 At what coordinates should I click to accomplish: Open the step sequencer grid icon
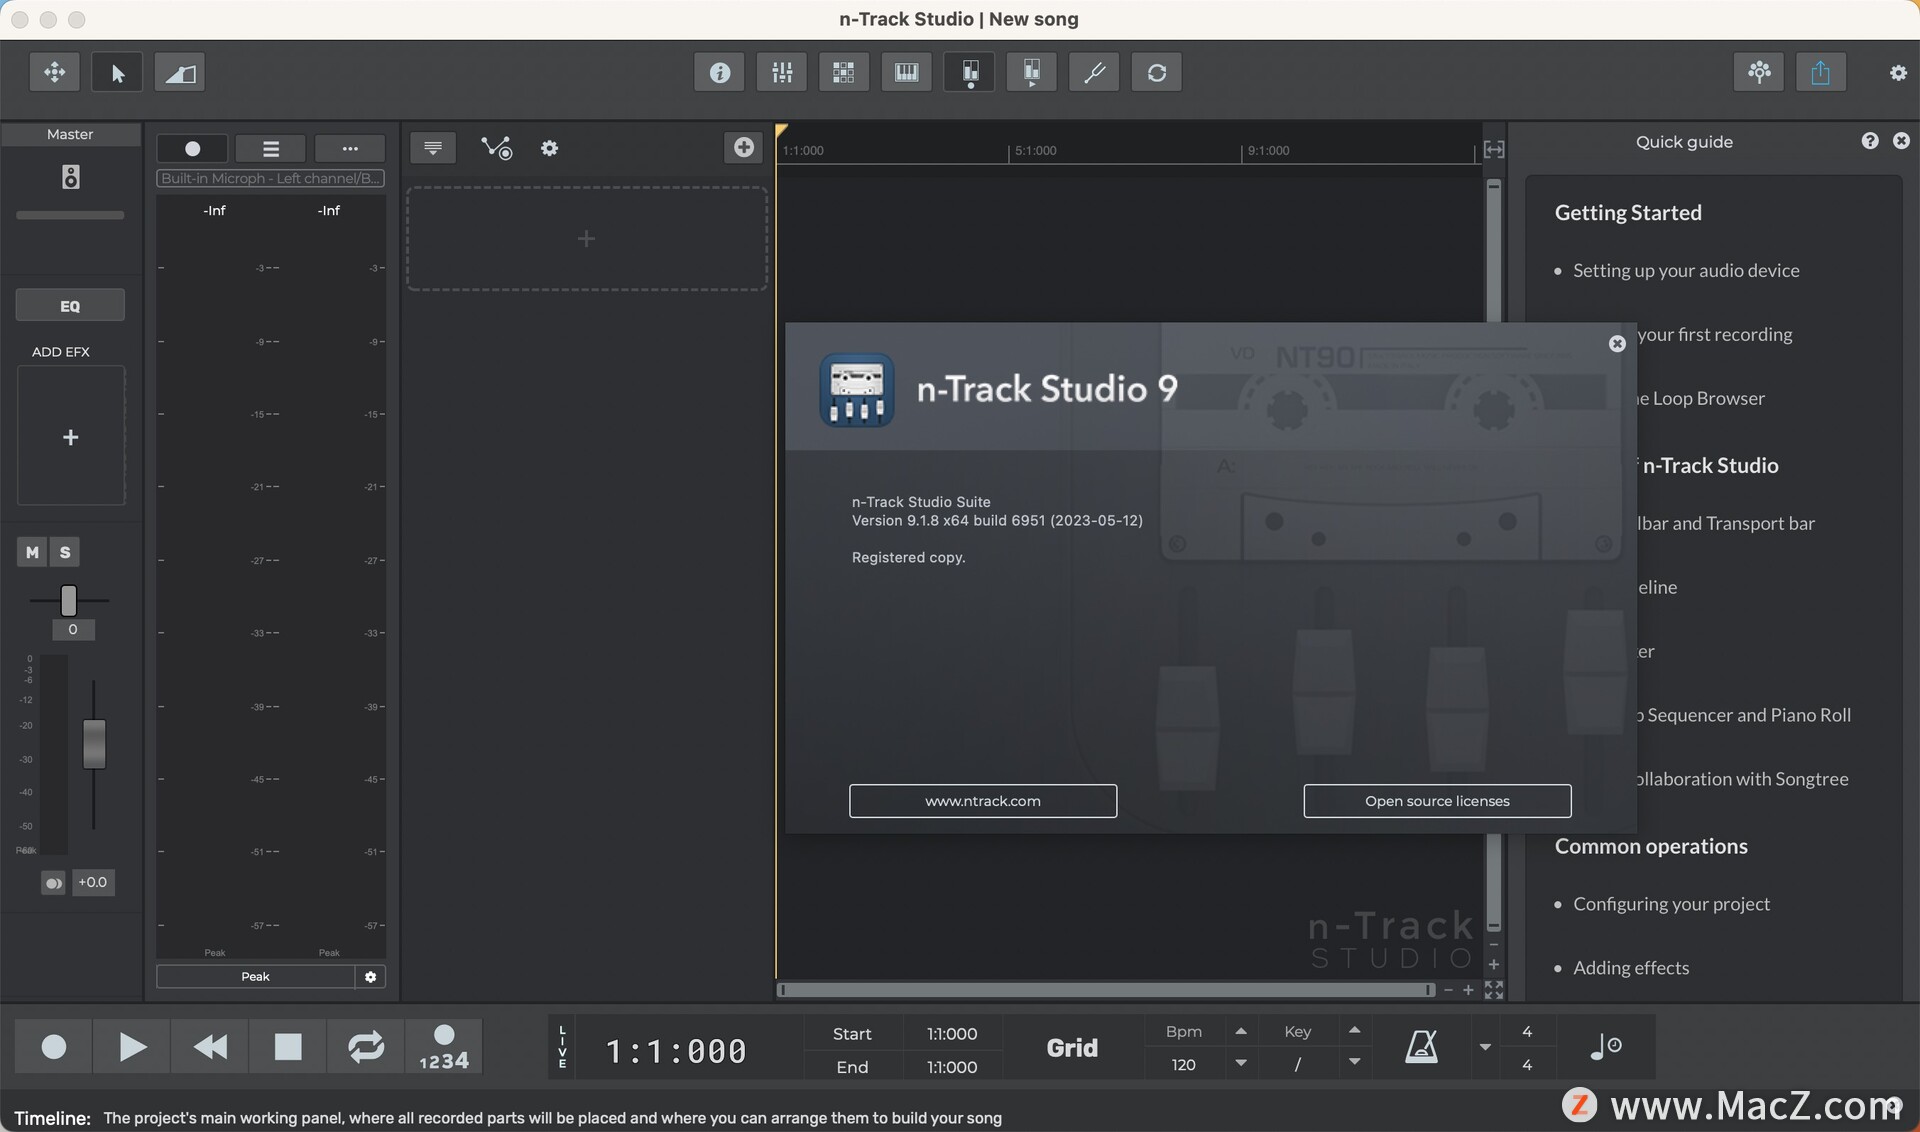coord(844,72)
